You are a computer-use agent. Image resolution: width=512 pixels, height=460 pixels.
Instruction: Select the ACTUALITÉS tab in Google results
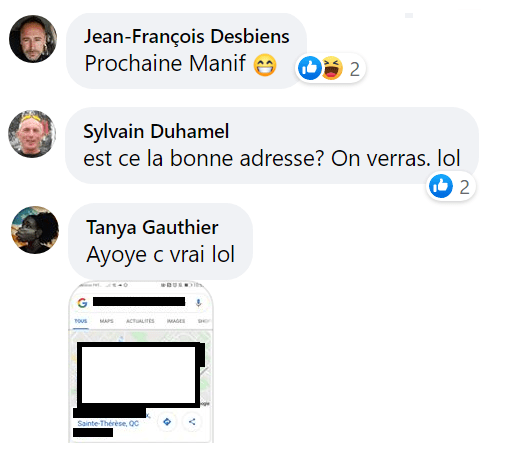coord(140,321)
